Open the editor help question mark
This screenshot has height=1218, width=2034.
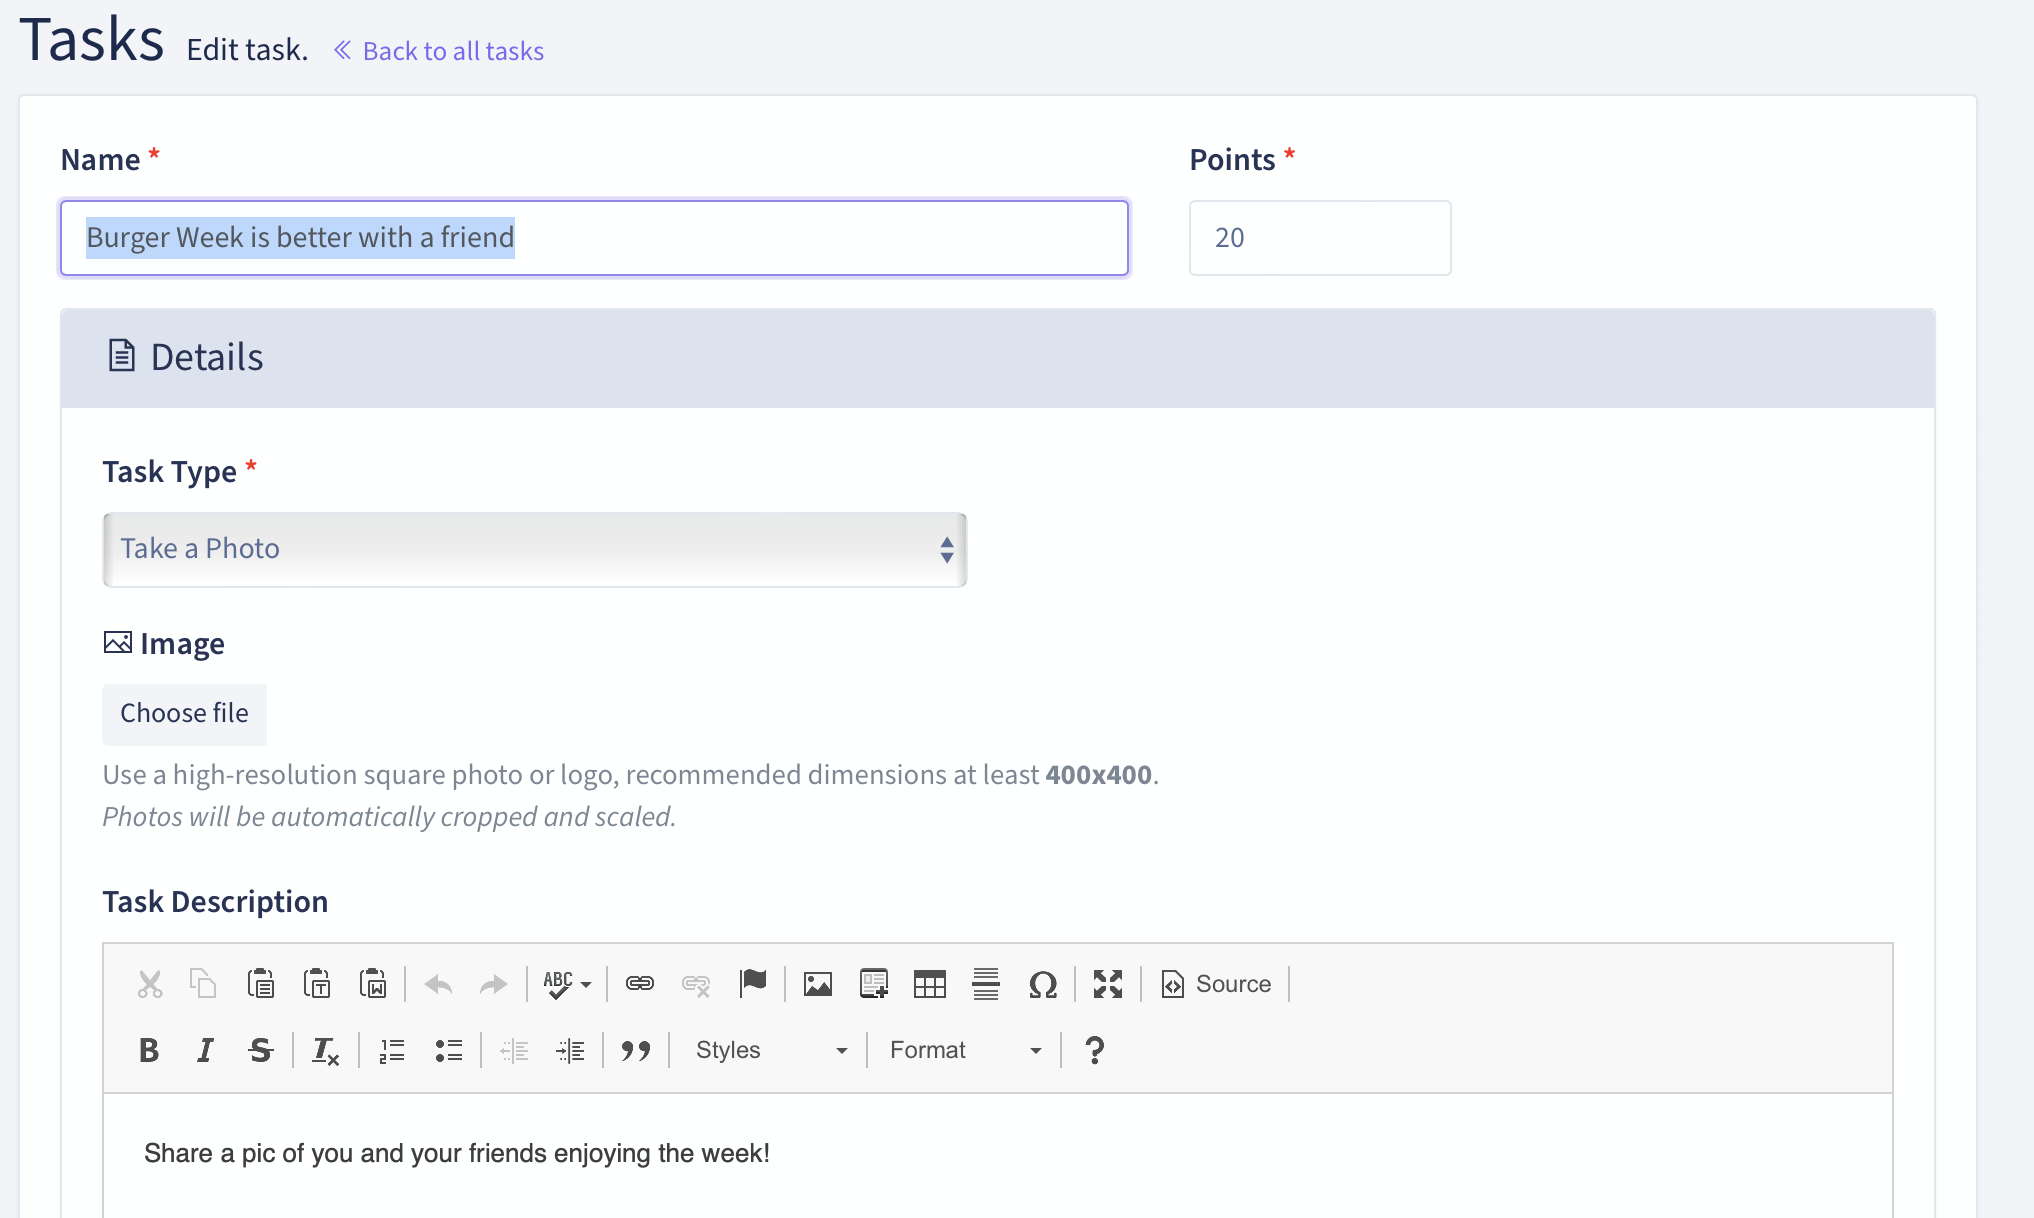[x=1095, y=1050]
